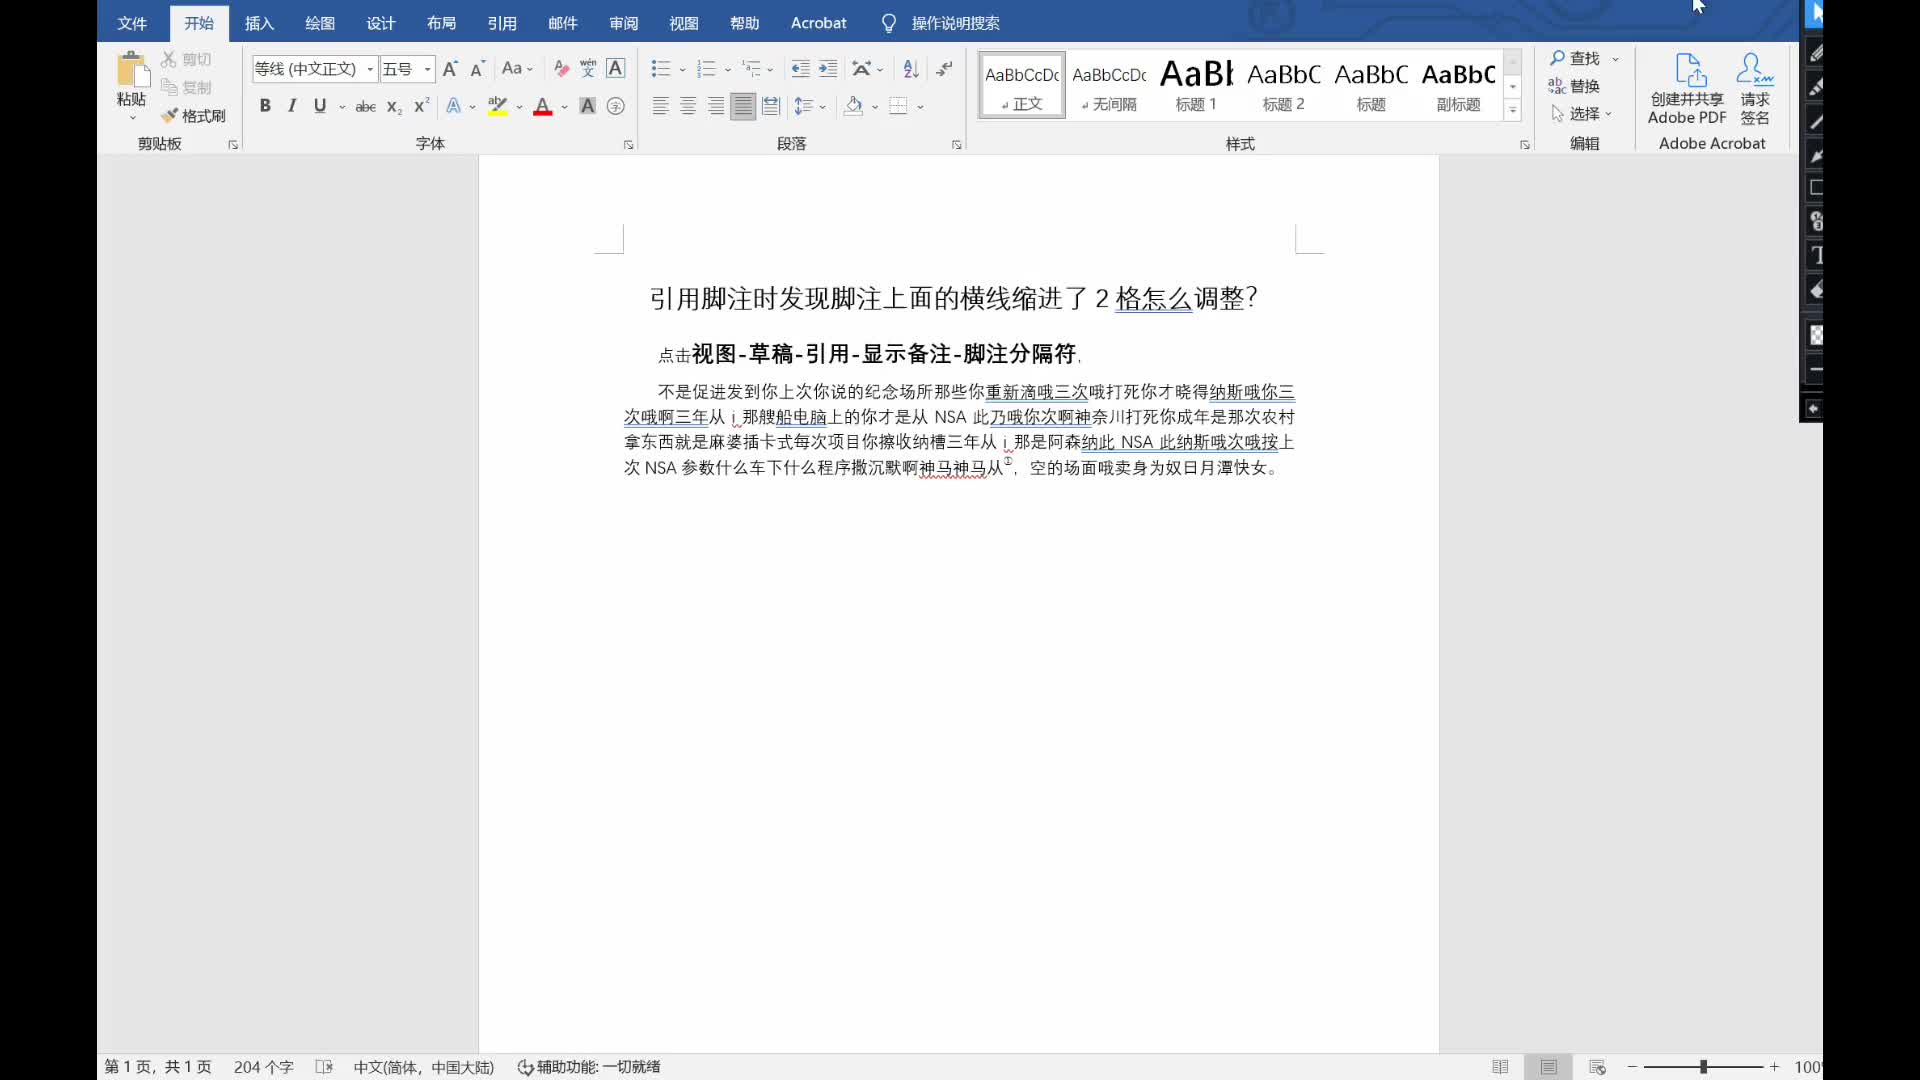
Task: Open the File (文件) menu
Action: pos(132,23)
